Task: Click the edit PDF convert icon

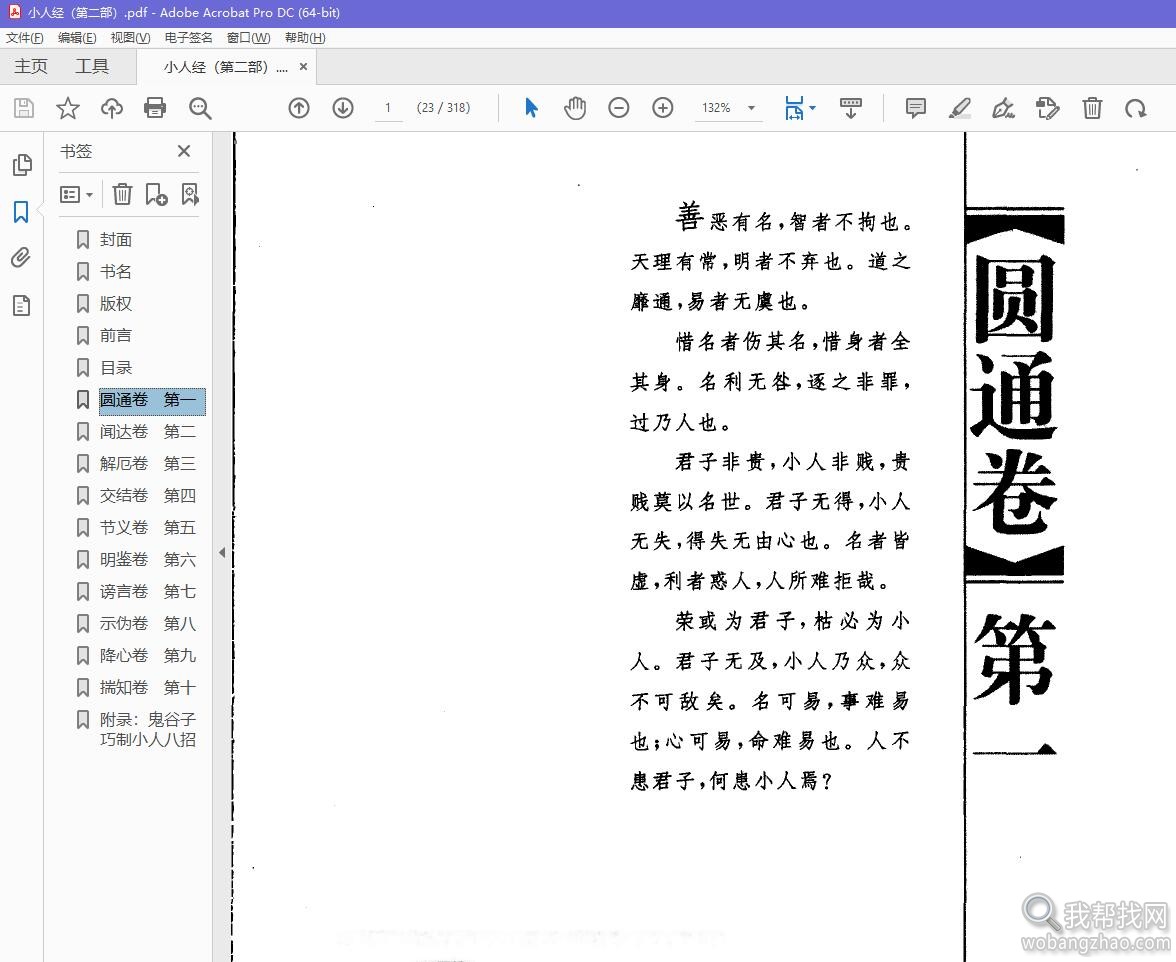Action: [1048, 108]
